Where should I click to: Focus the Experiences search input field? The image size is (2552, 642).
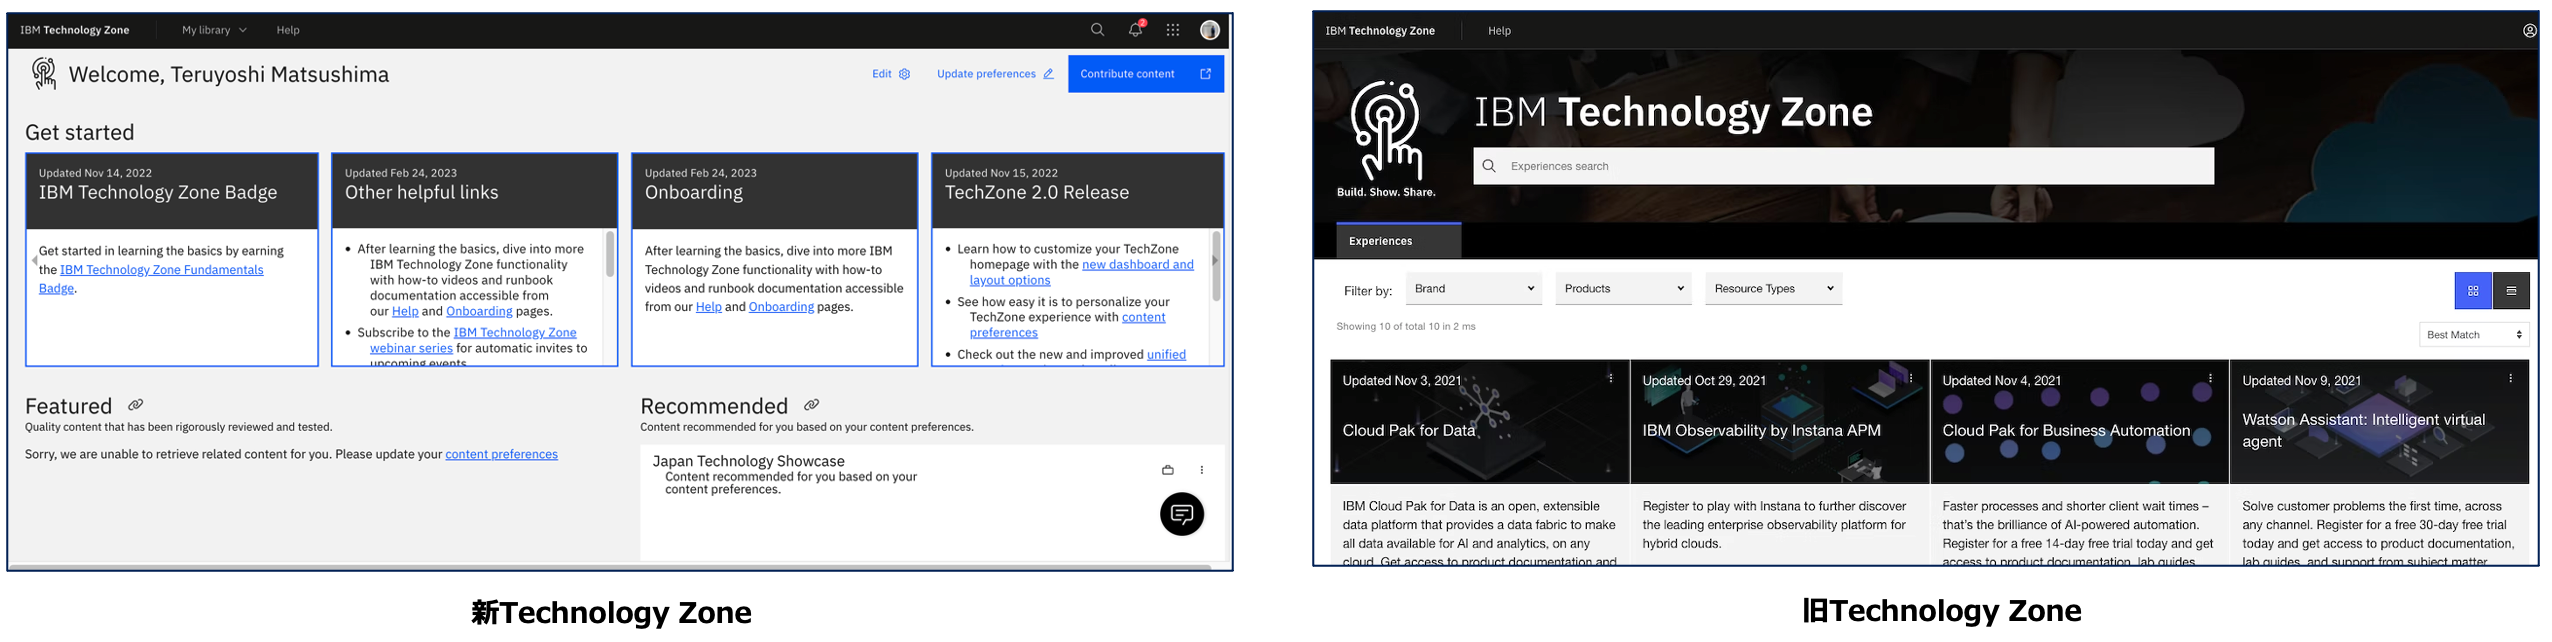[1843, 166]
